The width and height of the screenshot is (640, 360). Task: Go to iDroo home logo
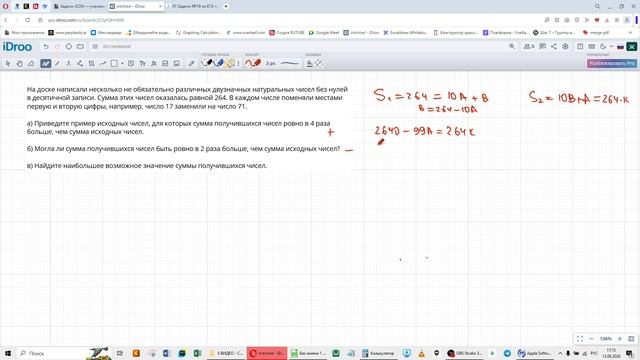click(x=17, y=47)
